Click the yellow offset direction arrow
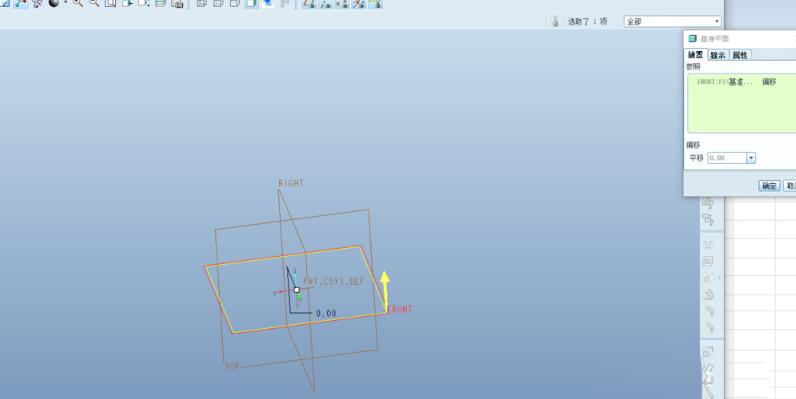This screenshot has height=399, width=796. 385,290
